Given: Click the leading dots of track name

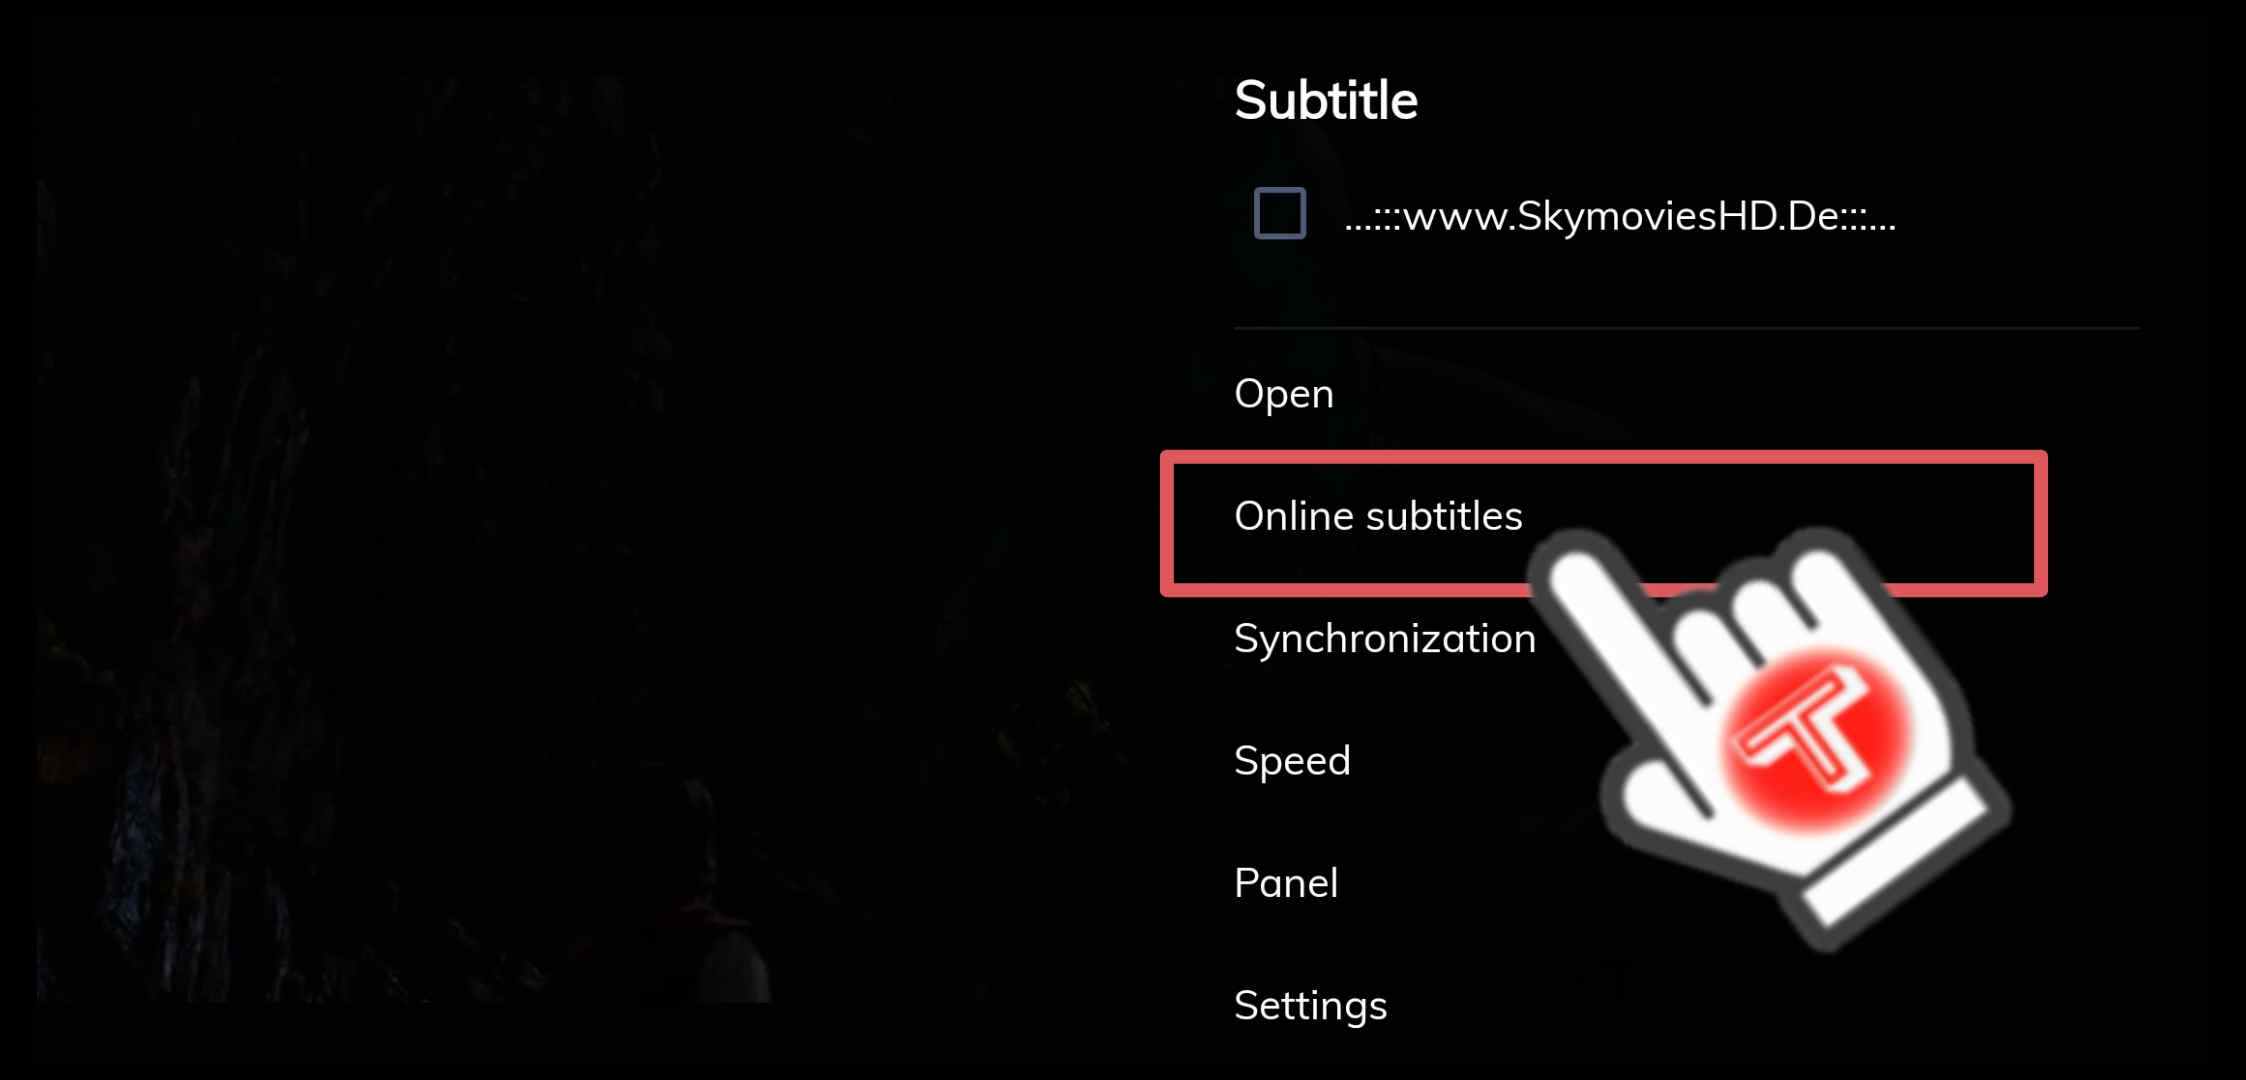Looking at the screenshot, I should coord(1373,220).
